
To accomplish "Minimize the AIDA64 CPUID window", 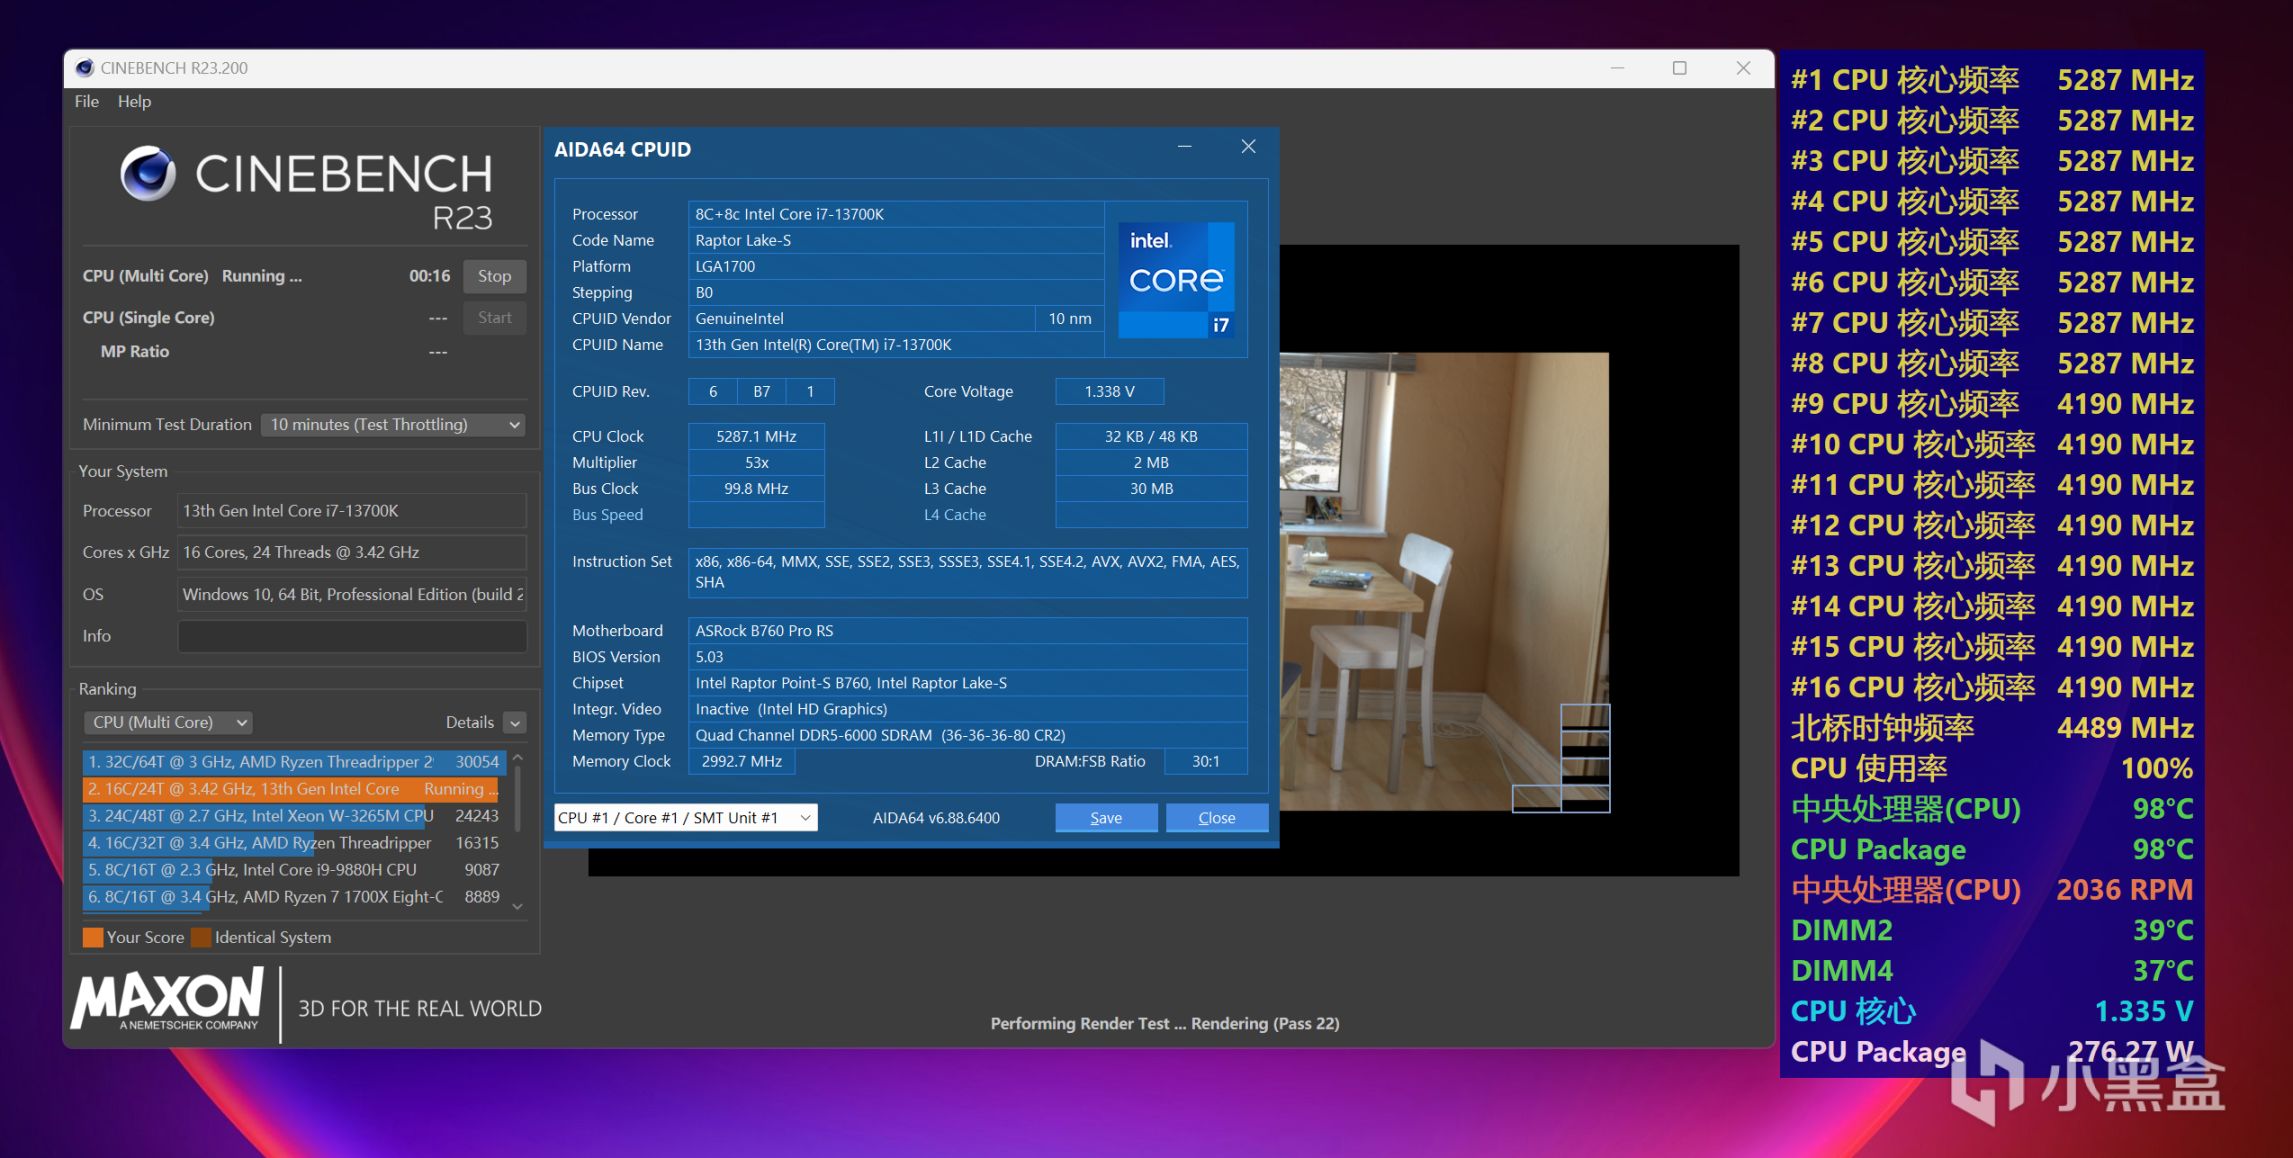I will pos(1184,147).
